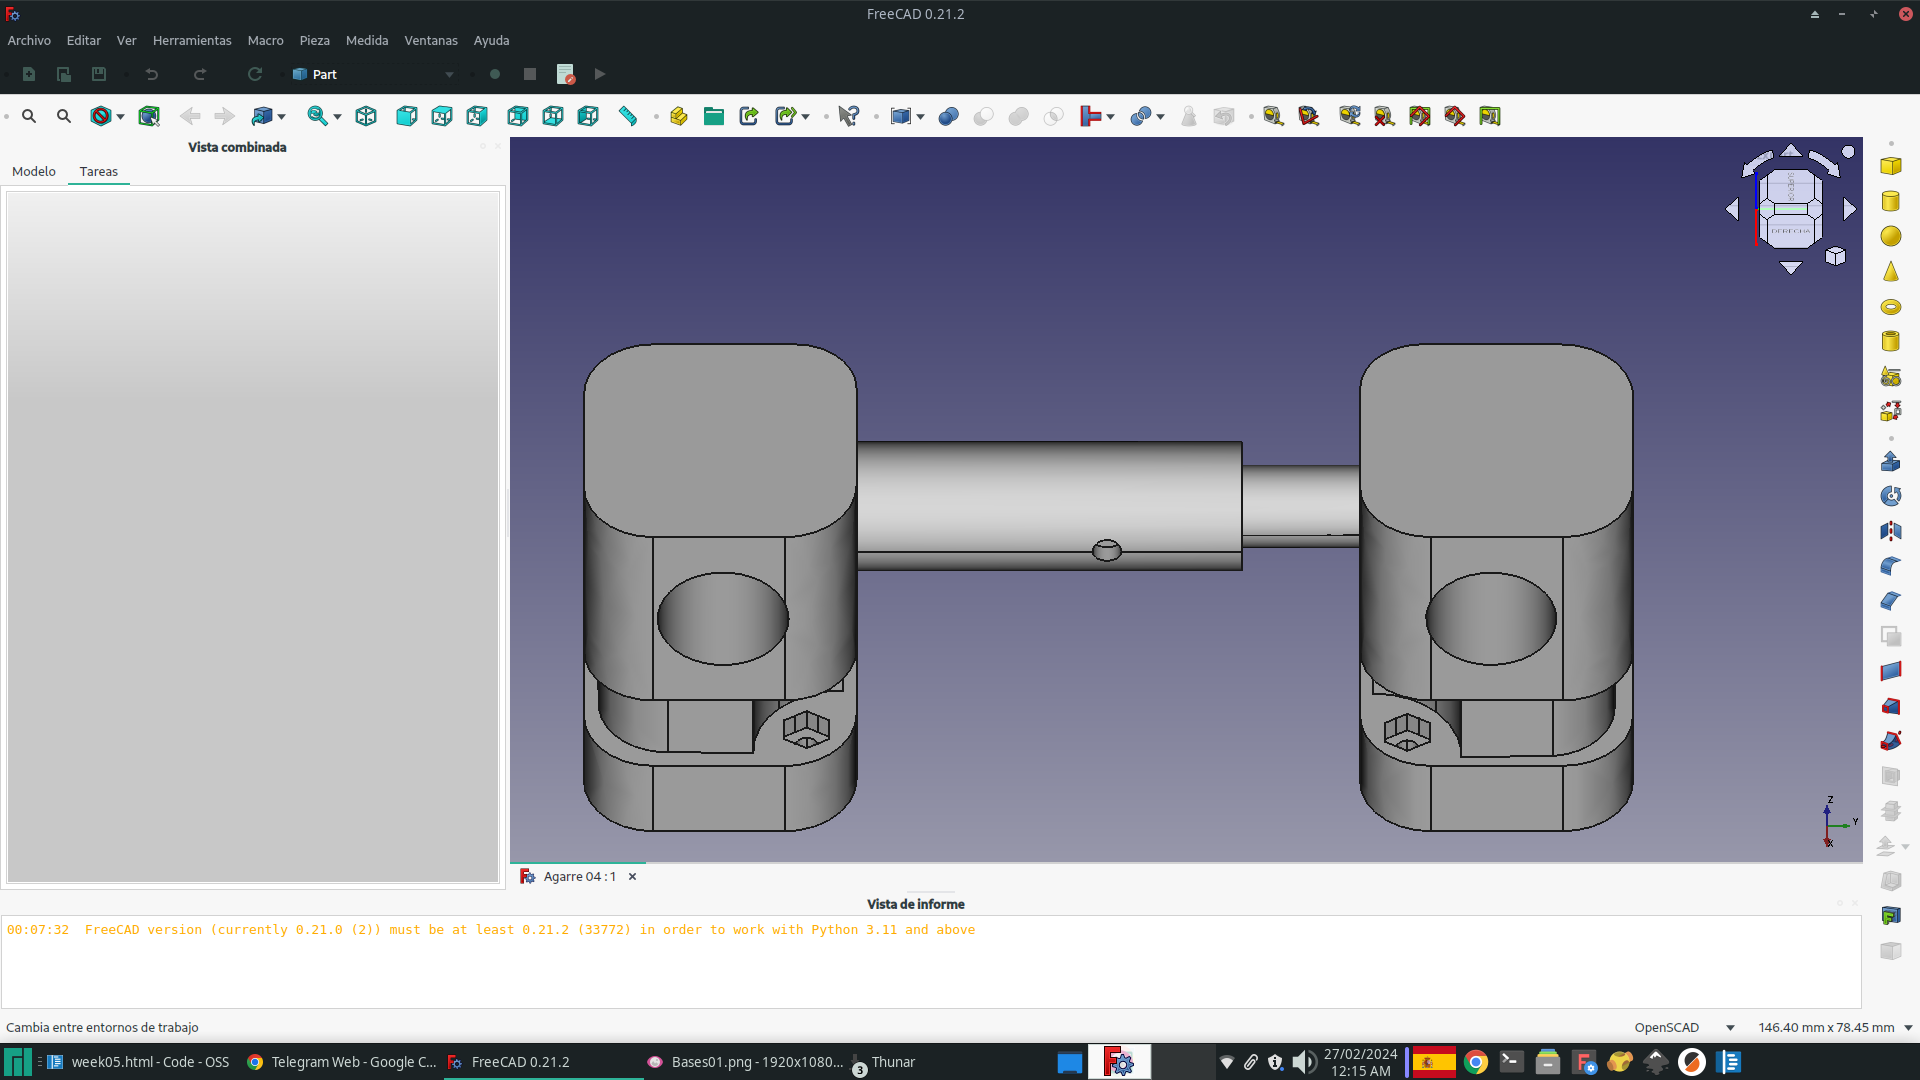Open Telegram Web Chrome taskbar item

point(341,1062)
